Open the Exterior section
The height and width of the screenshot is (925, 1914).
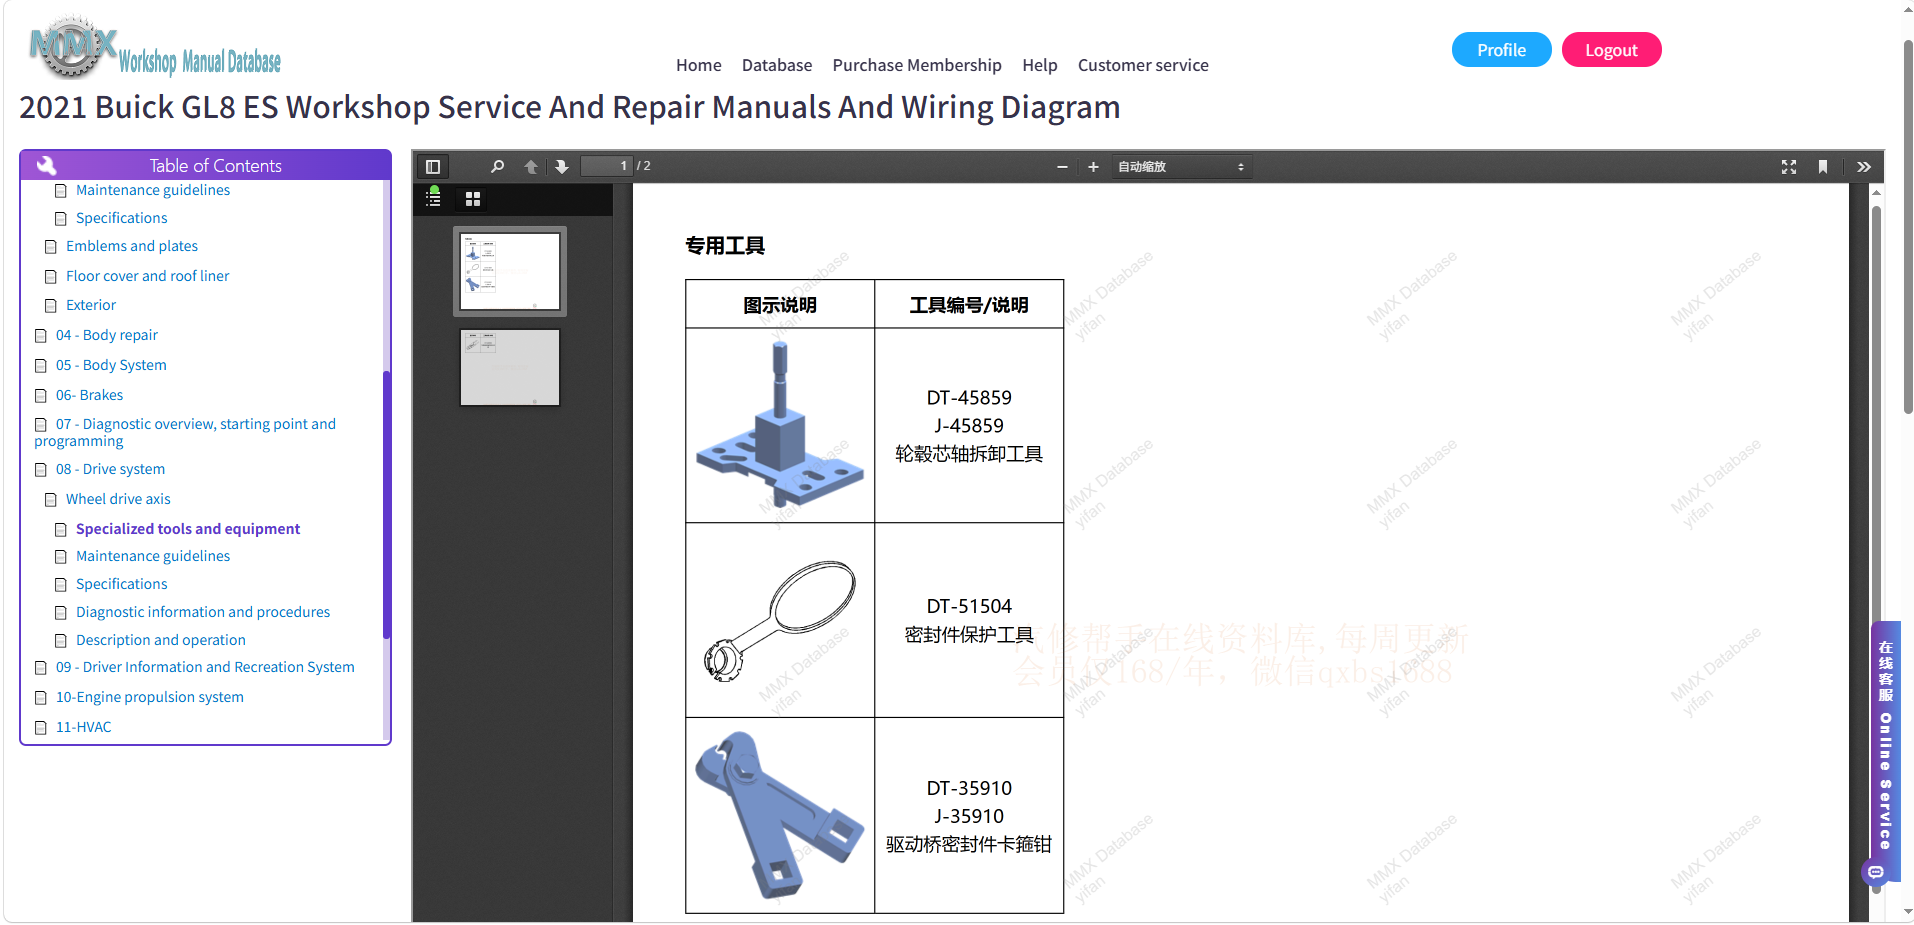point(91,305)
